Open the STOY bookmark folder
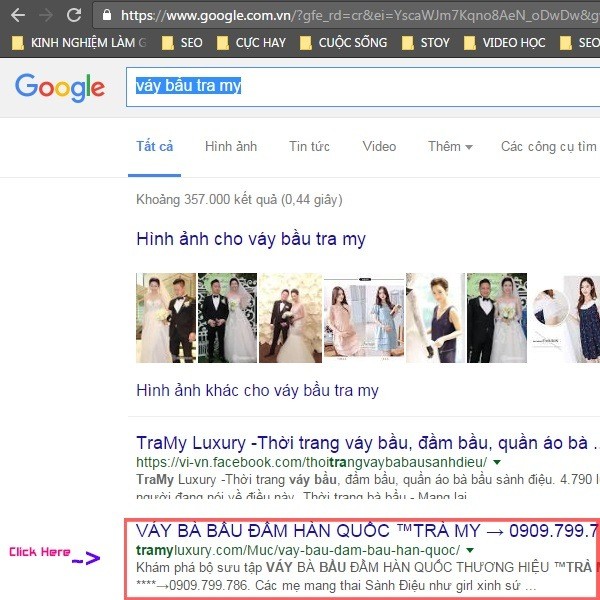 [426, 43]
